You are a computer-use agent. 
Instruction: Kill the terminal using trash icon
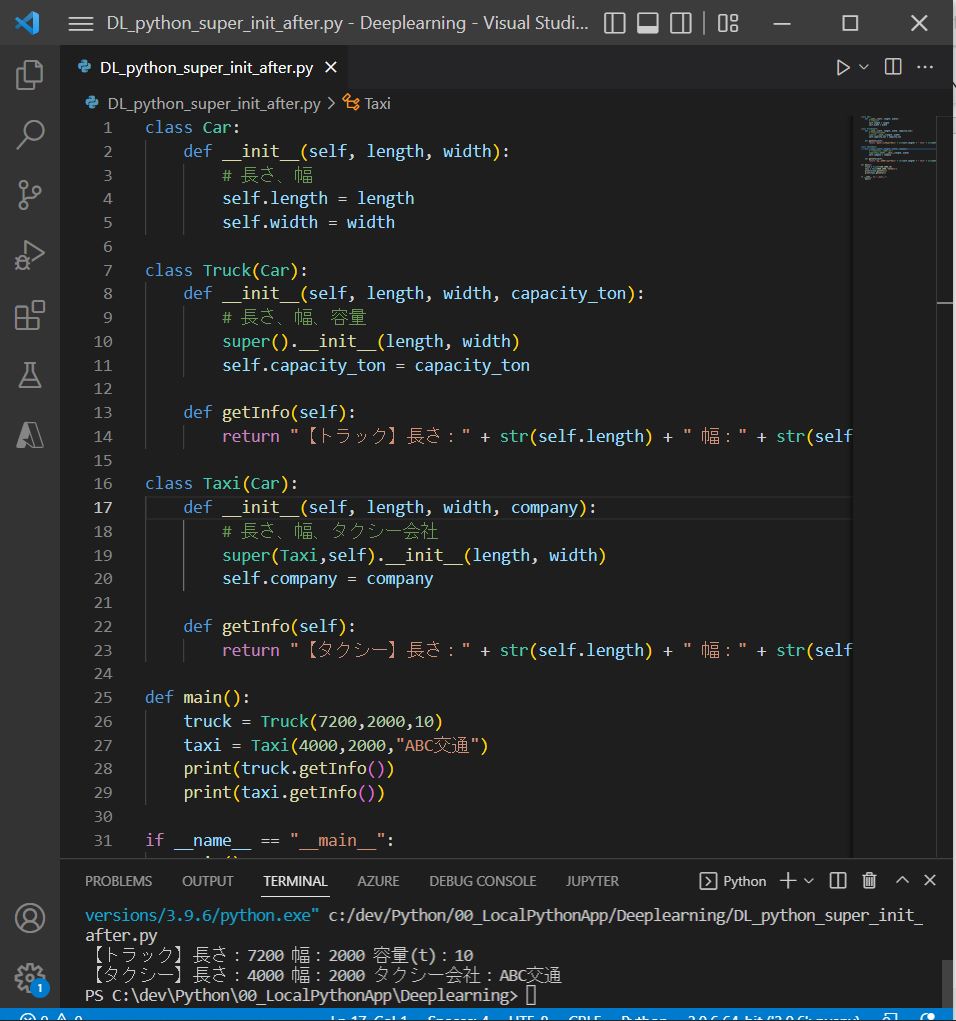click(869, 881)
